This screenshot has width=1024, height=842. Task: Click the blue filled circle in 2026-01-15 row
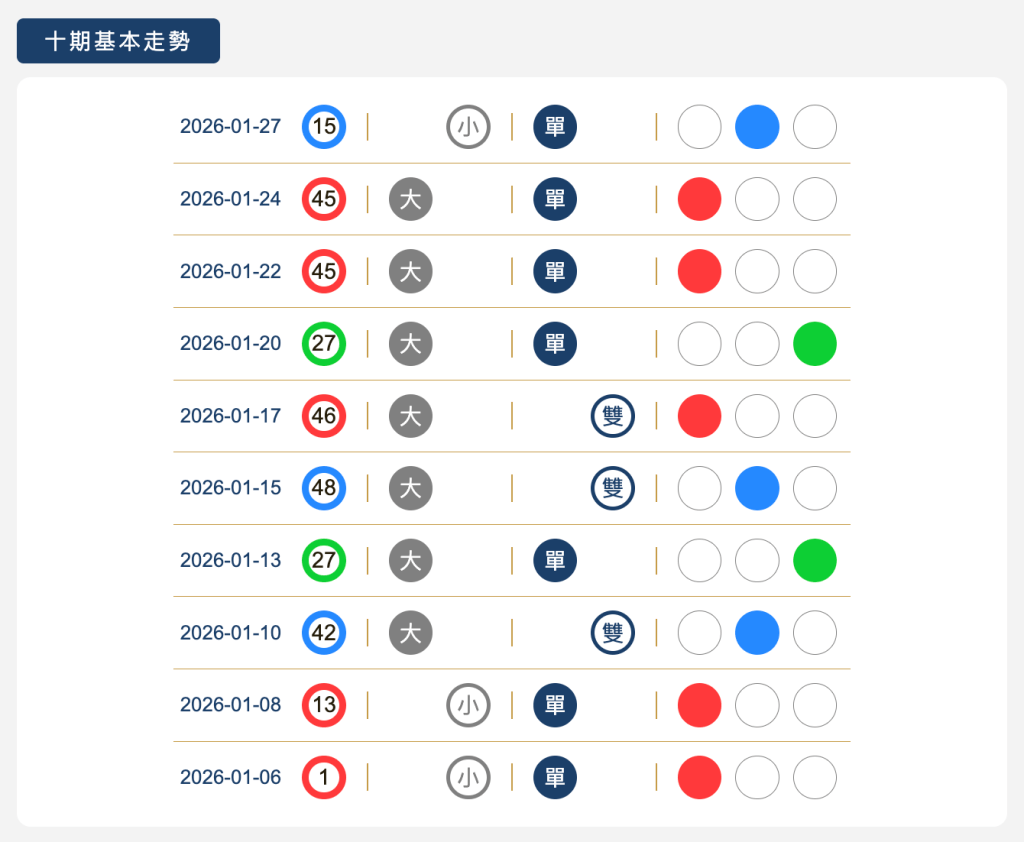click(757, 488)
